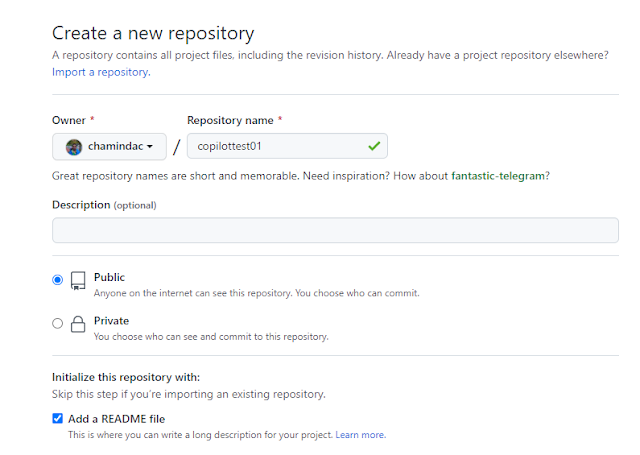Click the green checkmark in repository name field
640x455 pixels.
pos(374,146)
